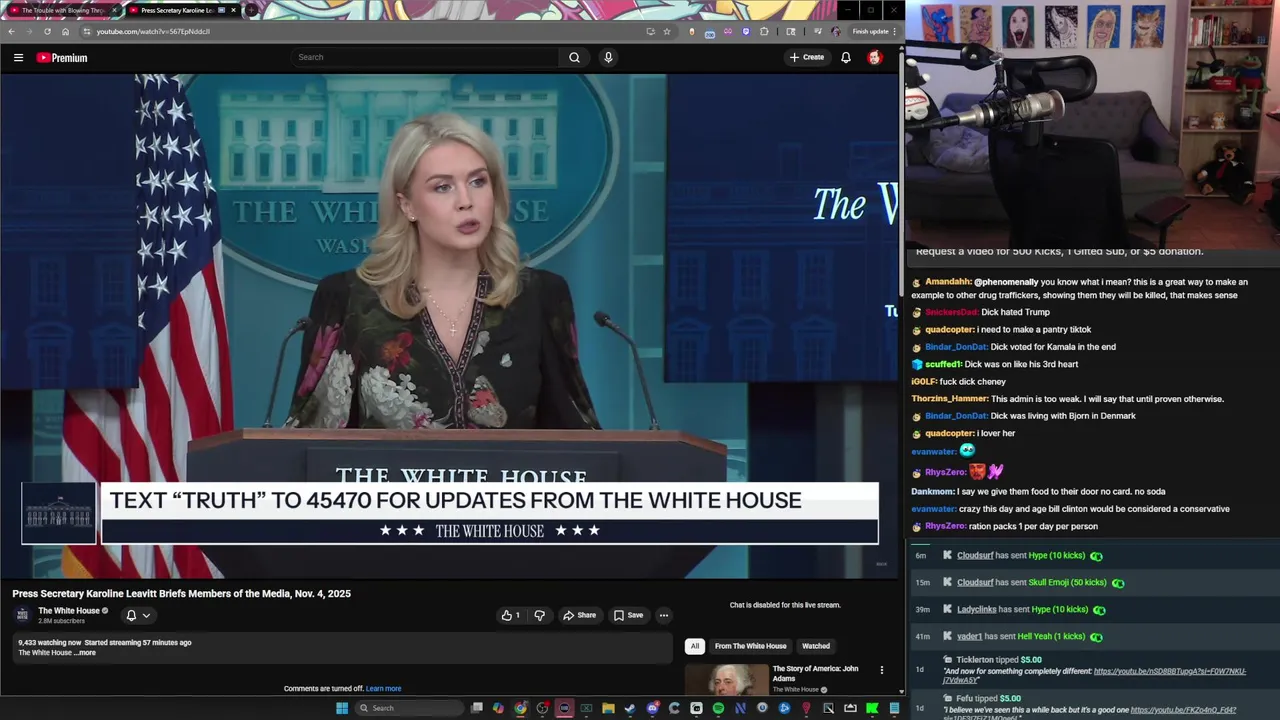
Task: Select the All filter chip
Action: tap(694, 646)
